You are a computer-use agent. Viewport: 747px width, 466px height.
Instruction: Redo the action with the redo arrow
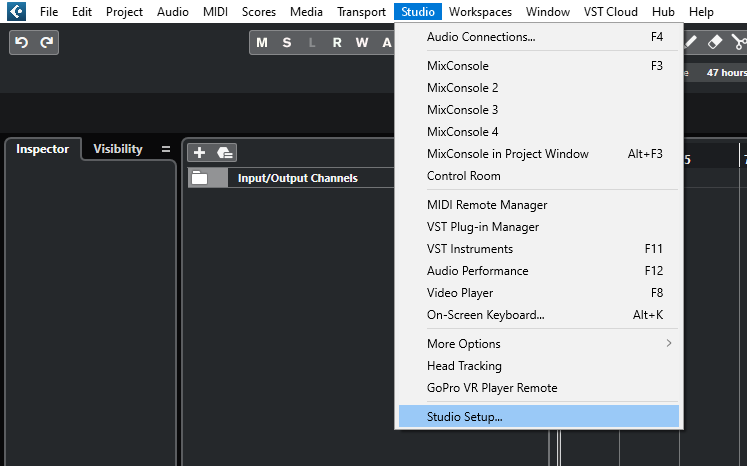point(46,42)
